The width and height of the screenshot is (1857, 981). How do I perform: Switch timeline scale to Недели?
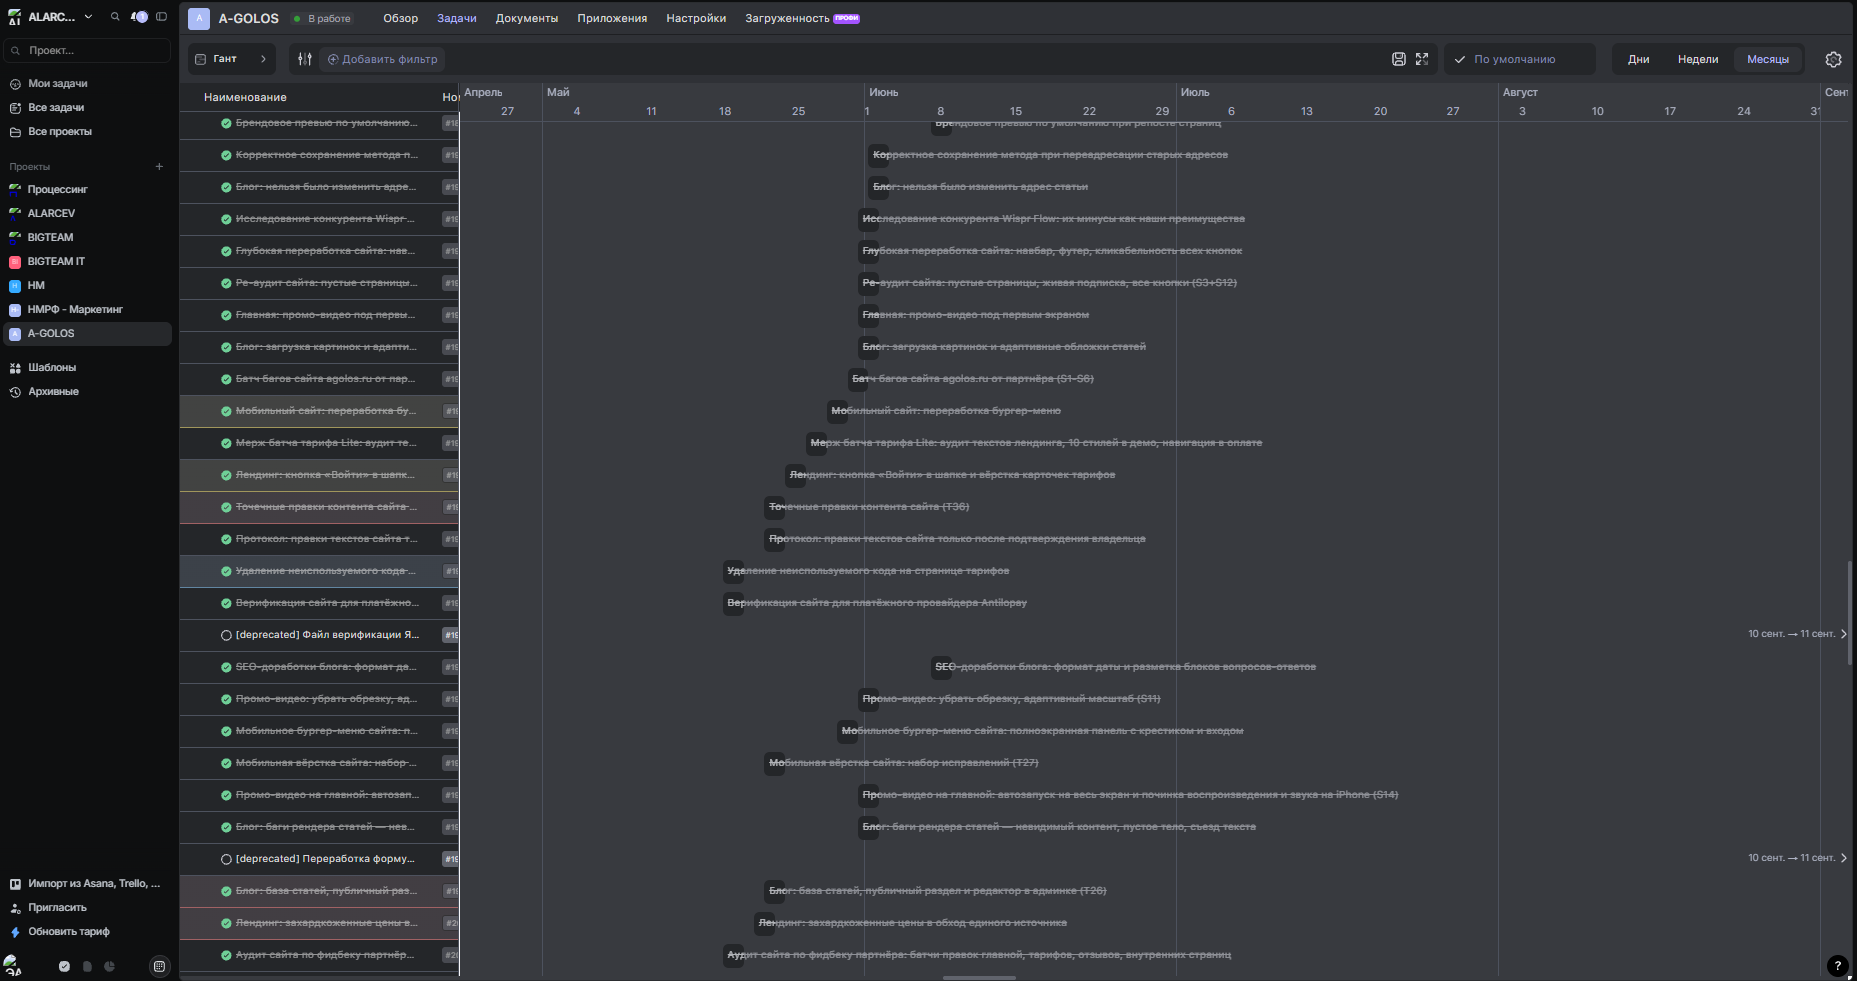pyautogui.click(x=1698, y=59)
